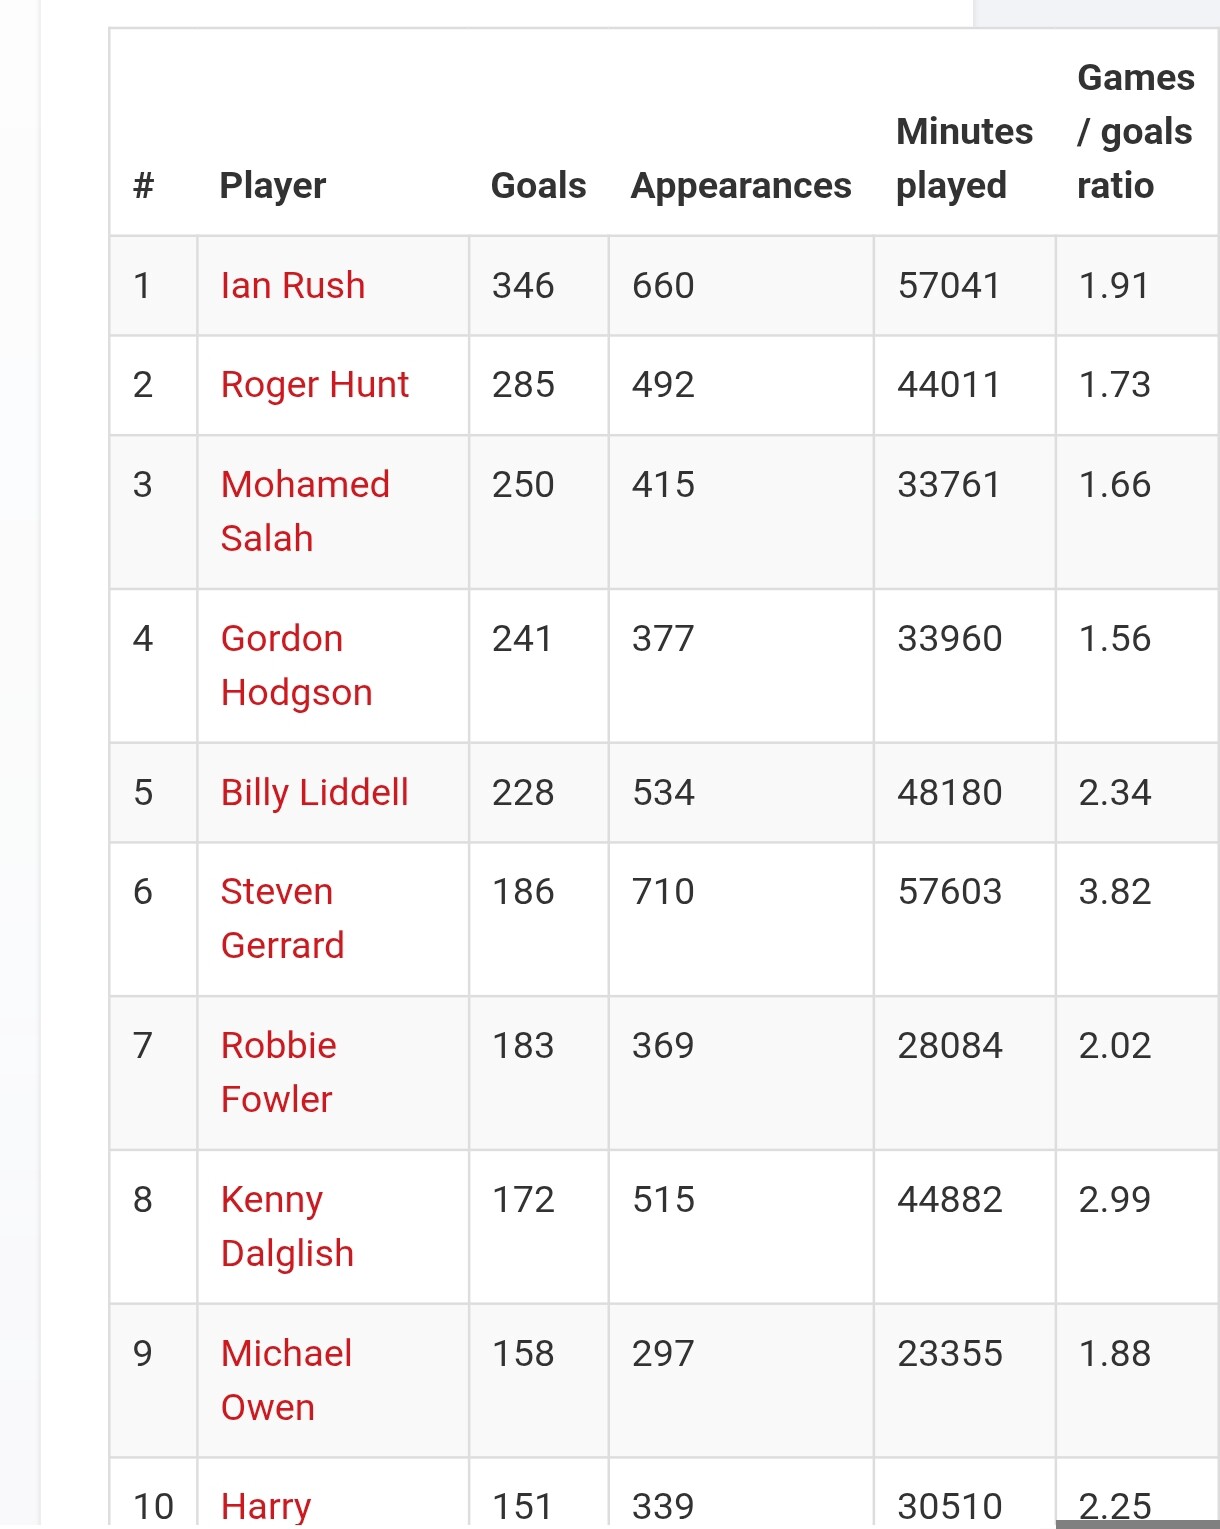The image size is (1220, 1529).
Task: Click the # rank column header
Action: point(144,186)
